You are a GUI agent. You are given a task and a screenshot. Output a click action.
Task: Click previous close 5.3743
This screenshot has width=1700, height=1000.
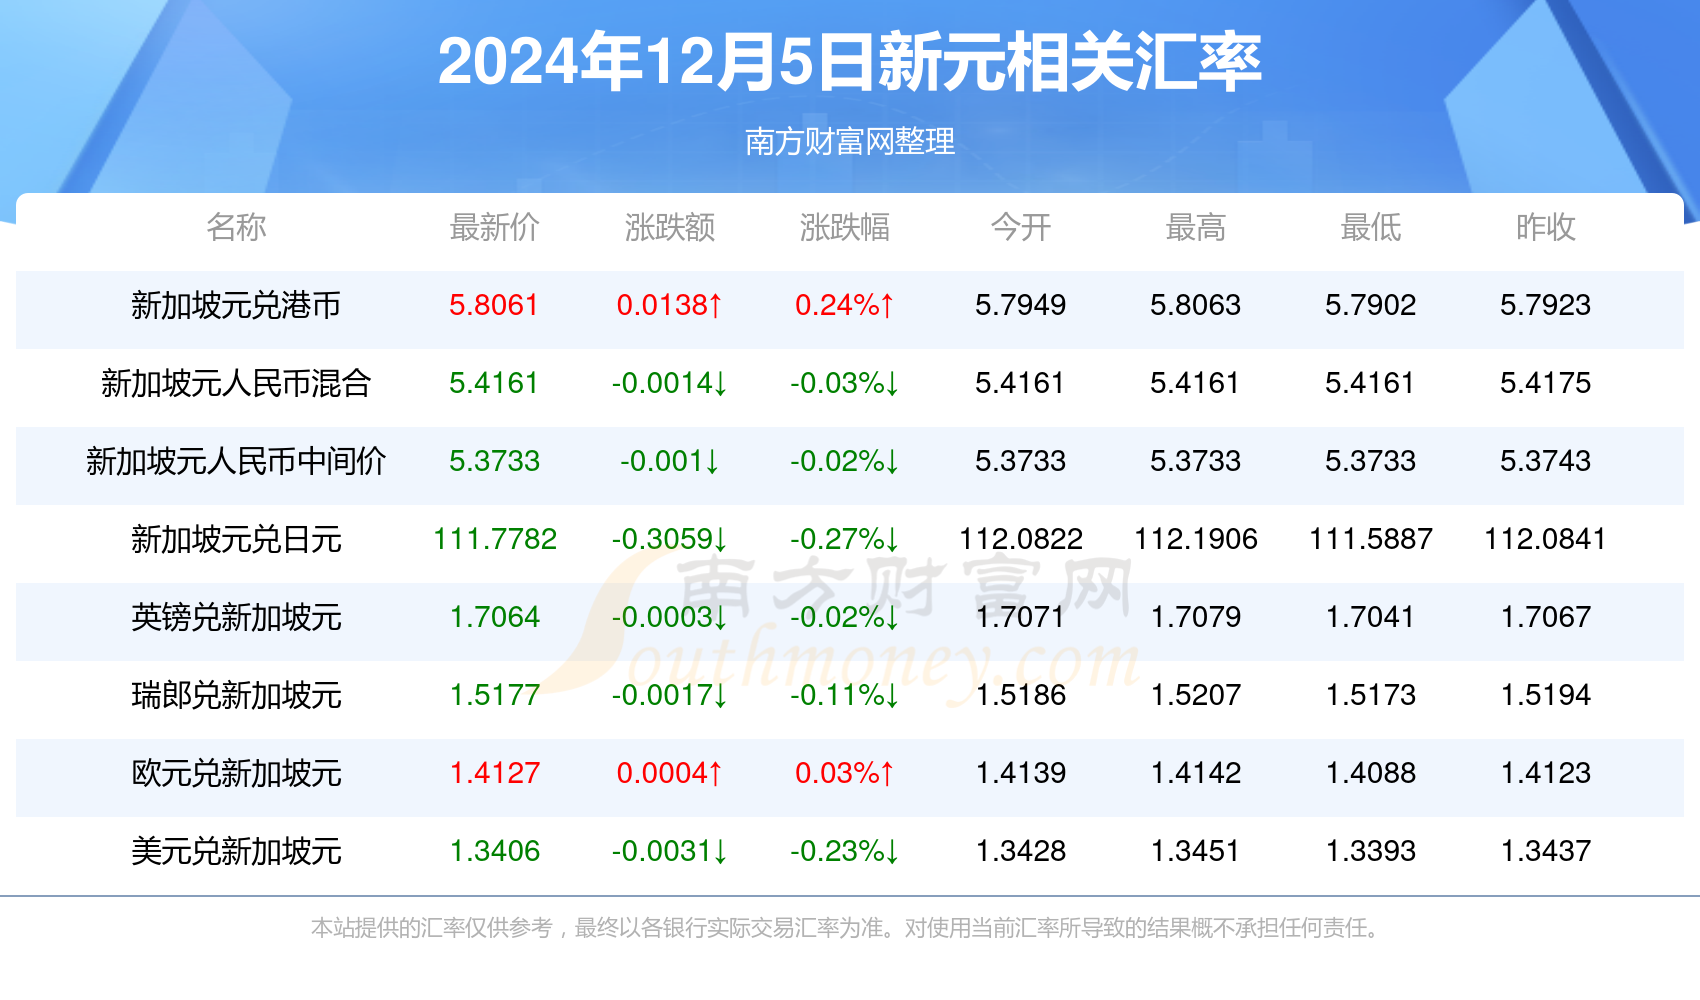[1546, 461]
